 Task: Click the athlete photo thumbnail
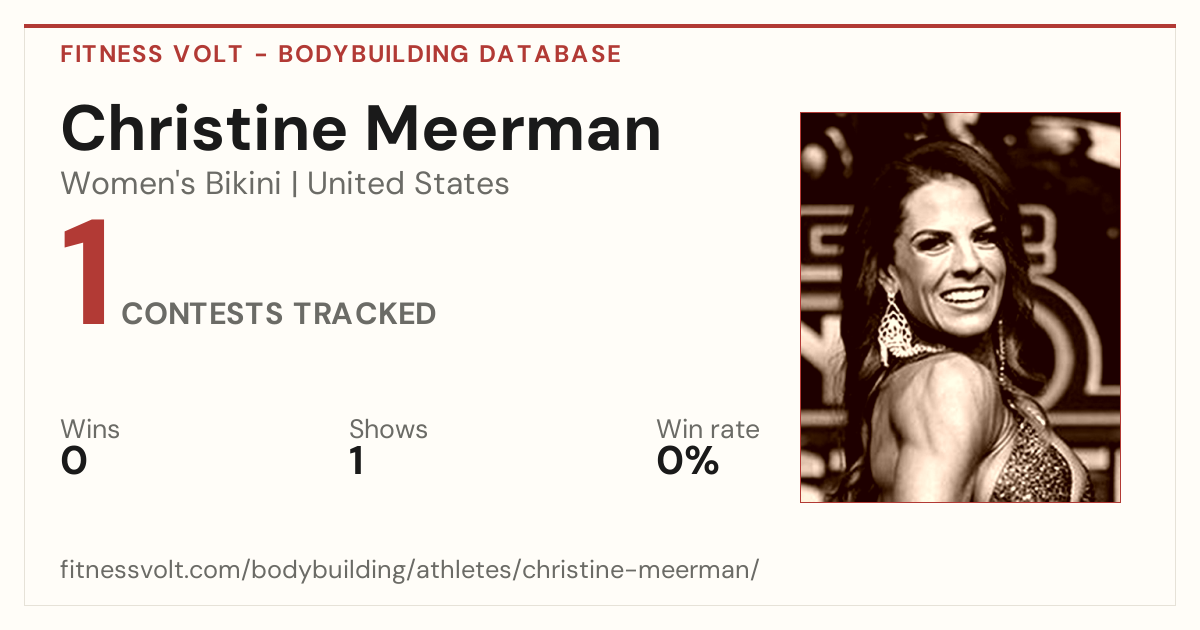click(x=960, y=307)
